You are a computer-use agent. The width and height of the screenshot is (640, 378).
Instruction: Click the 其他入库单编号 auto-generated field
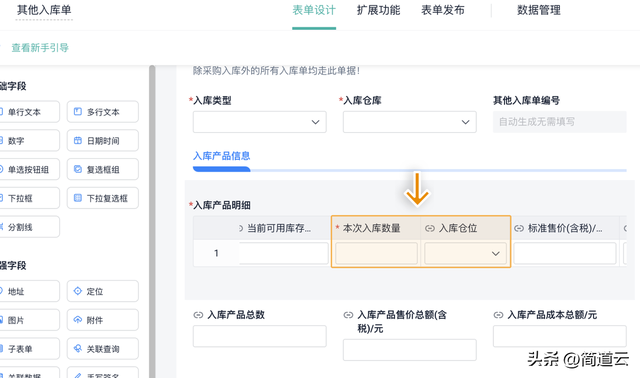560,122
